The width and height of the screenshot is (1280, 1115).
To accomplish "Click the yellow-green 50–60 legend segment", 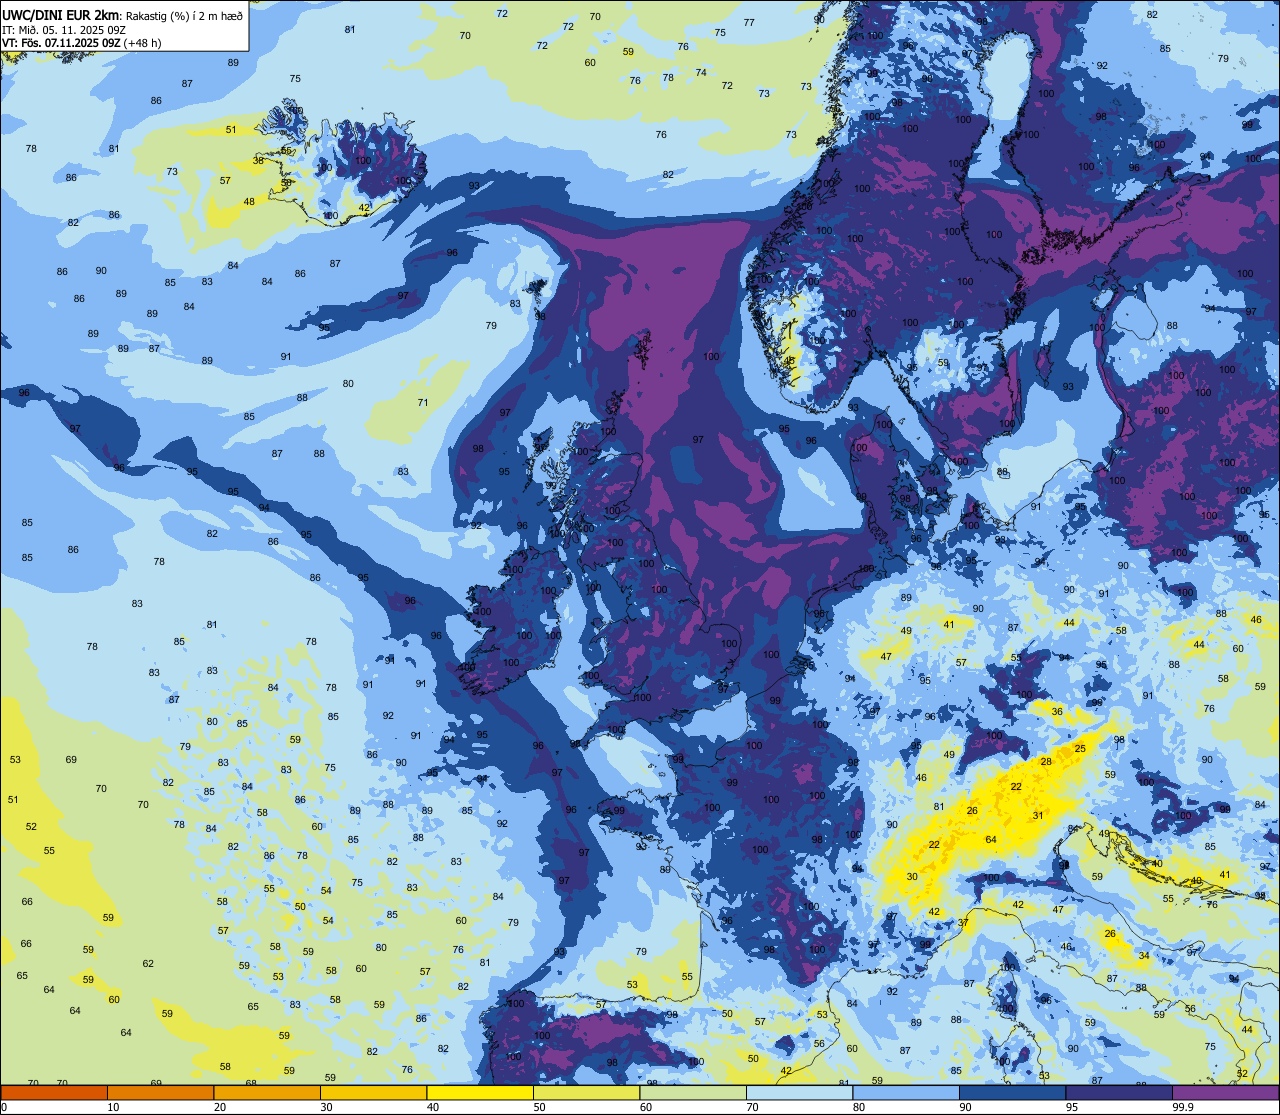I will (586, 1092).
